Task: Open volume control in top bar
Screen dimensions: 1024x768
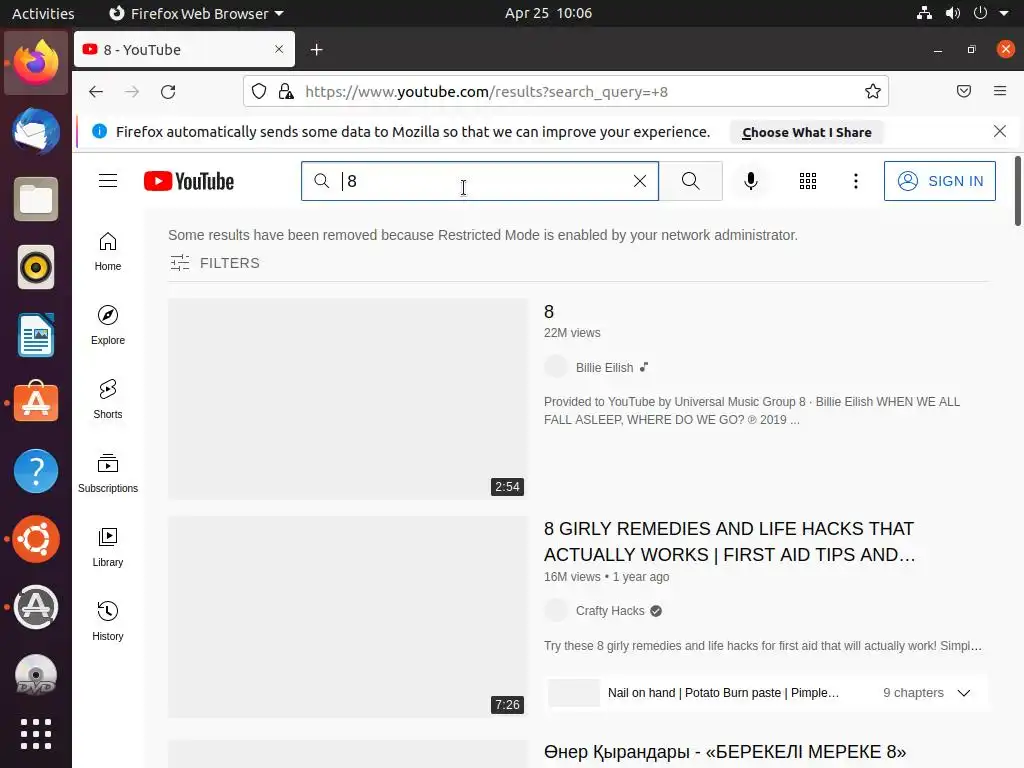Action: [x=953, y=13]
